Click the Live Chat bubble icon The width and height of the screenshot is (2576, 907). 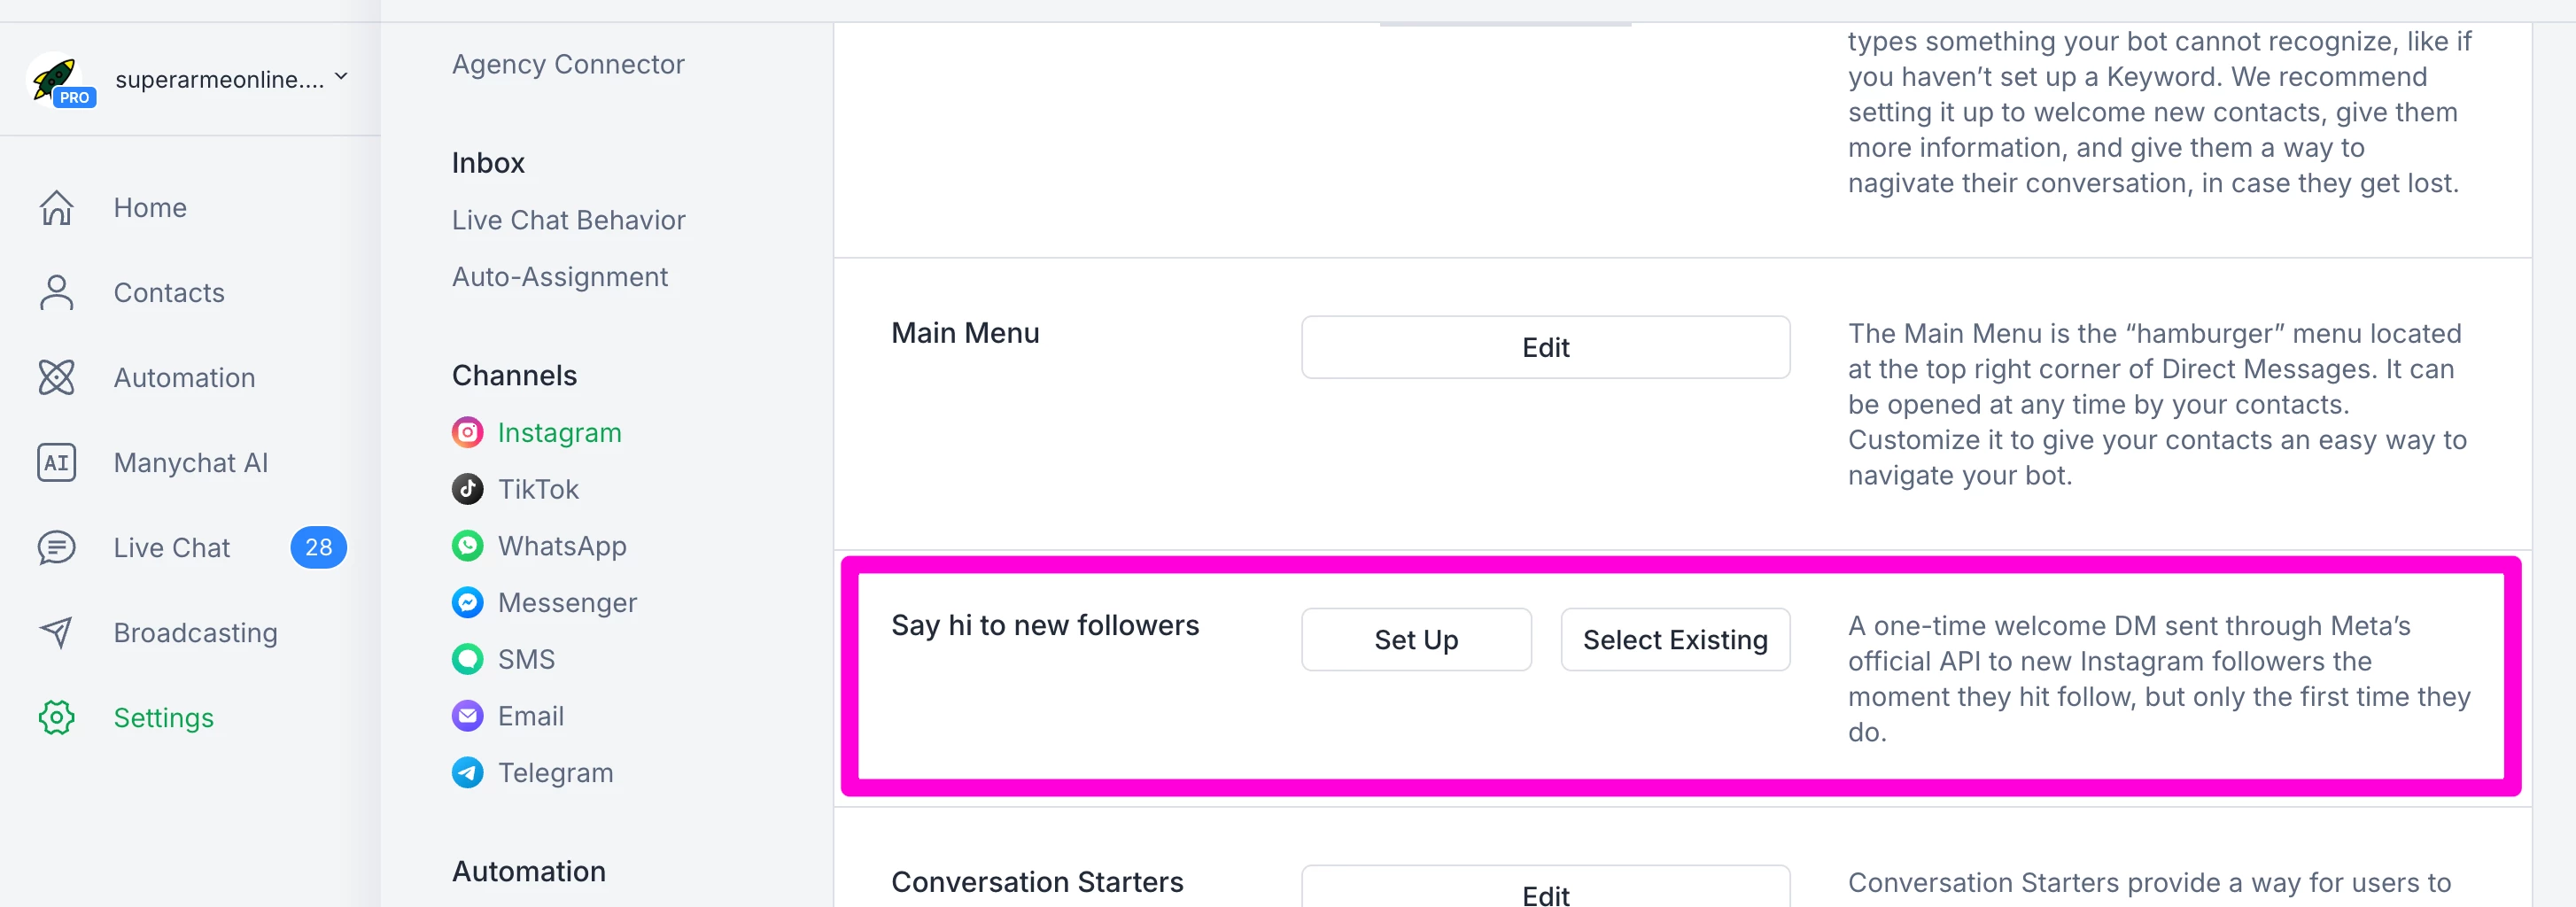pyautogui.click(x=57, y=548)
